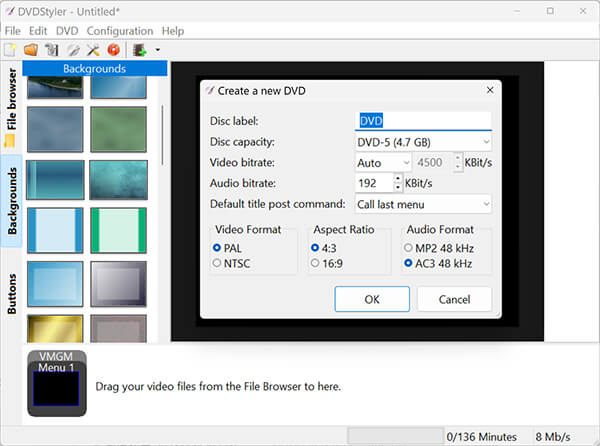Screen dimensions: 600x446
Task: Select the VMGM Menu 1 thumbnail
Action: (57, 383)
